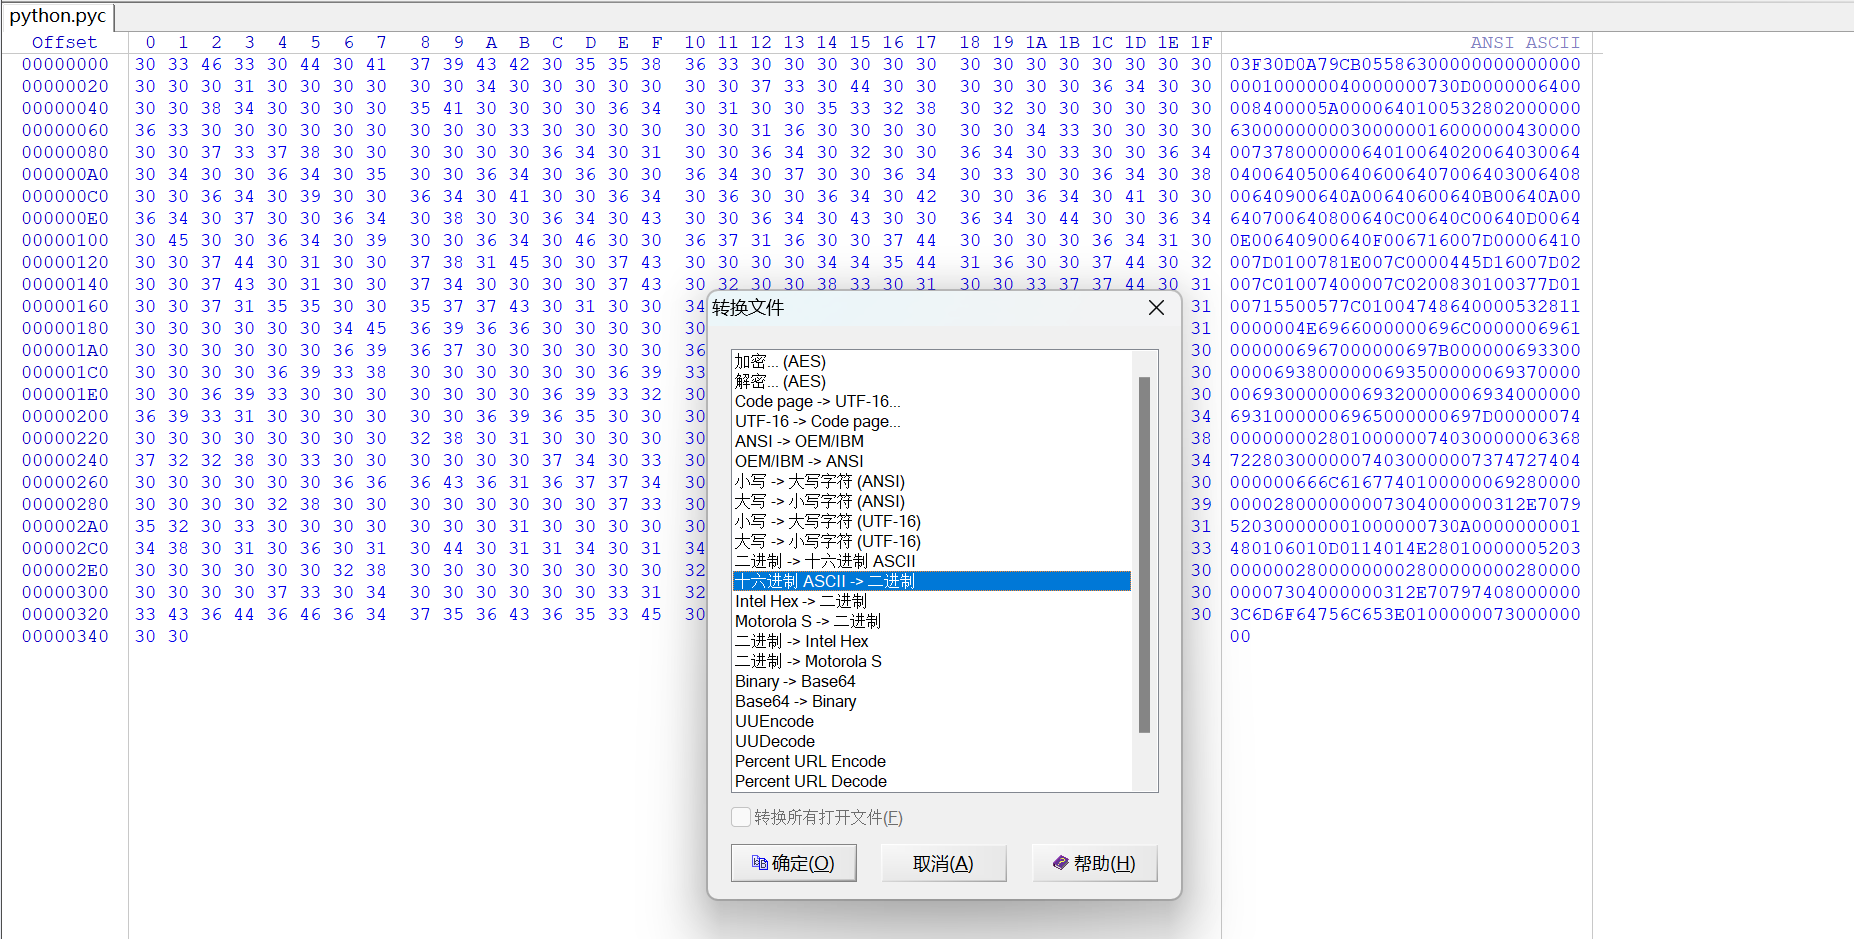The image size is (1854, 939).
Task: Toggle the 转换所有打开文件 checkbox
Action: point(741,817)
